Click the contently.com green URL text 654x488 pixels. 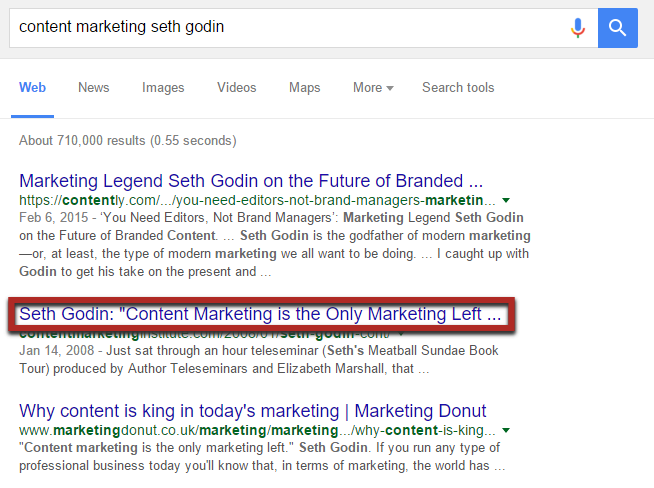257,201
